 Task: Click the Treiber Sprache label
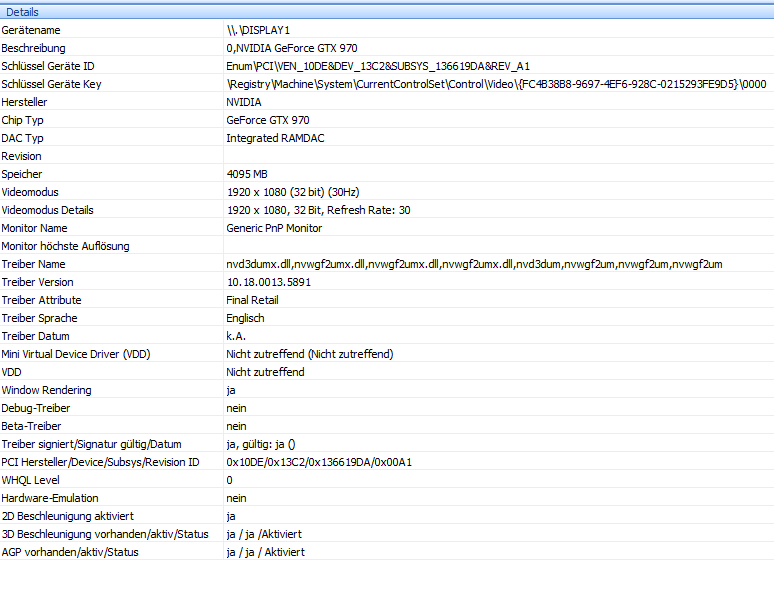[x=39, y=318]
